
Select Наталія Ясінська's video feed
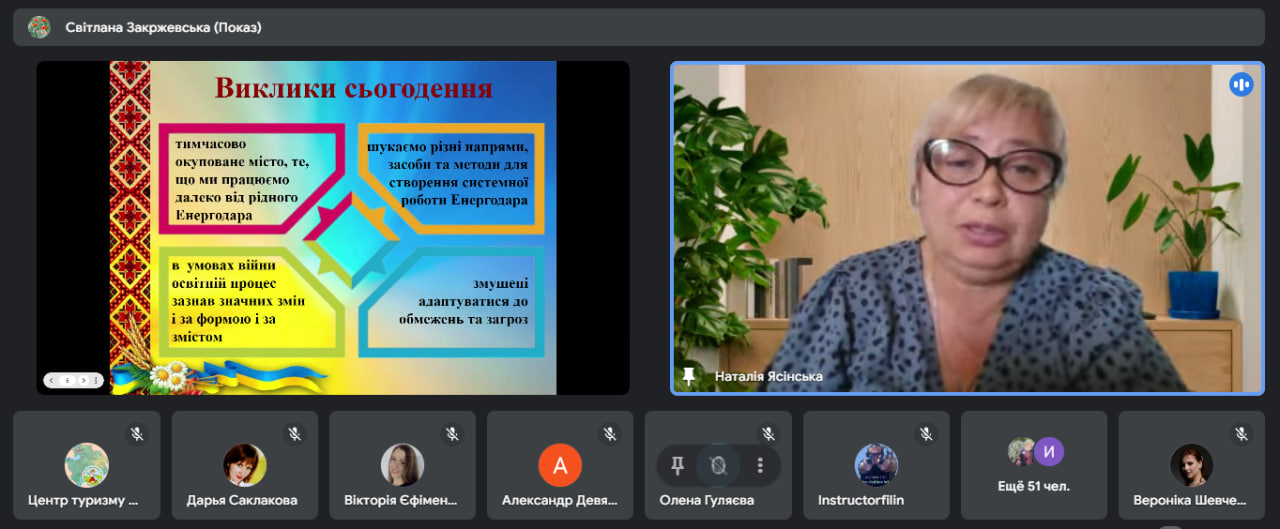click(x=967, y=228)
